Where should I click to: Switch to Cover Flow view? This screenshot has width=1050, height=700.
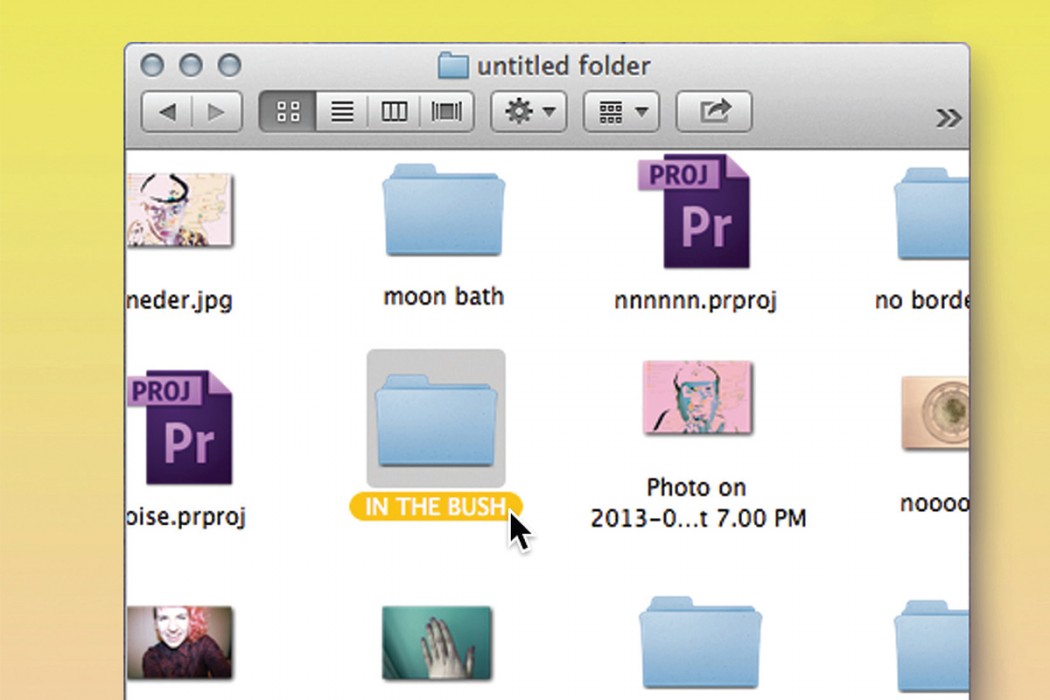pyautogui.click(x=446, y=112)
